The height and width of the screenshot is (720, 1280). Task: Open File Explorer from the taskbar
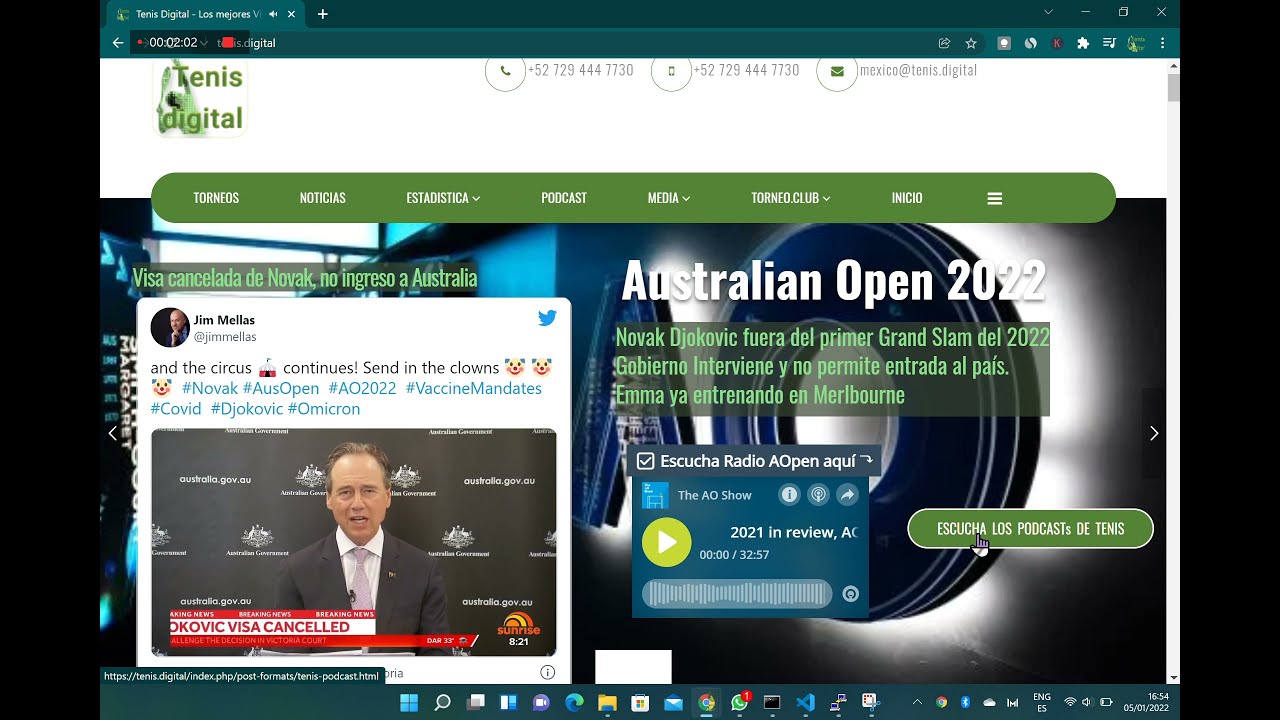coord(607,702)
